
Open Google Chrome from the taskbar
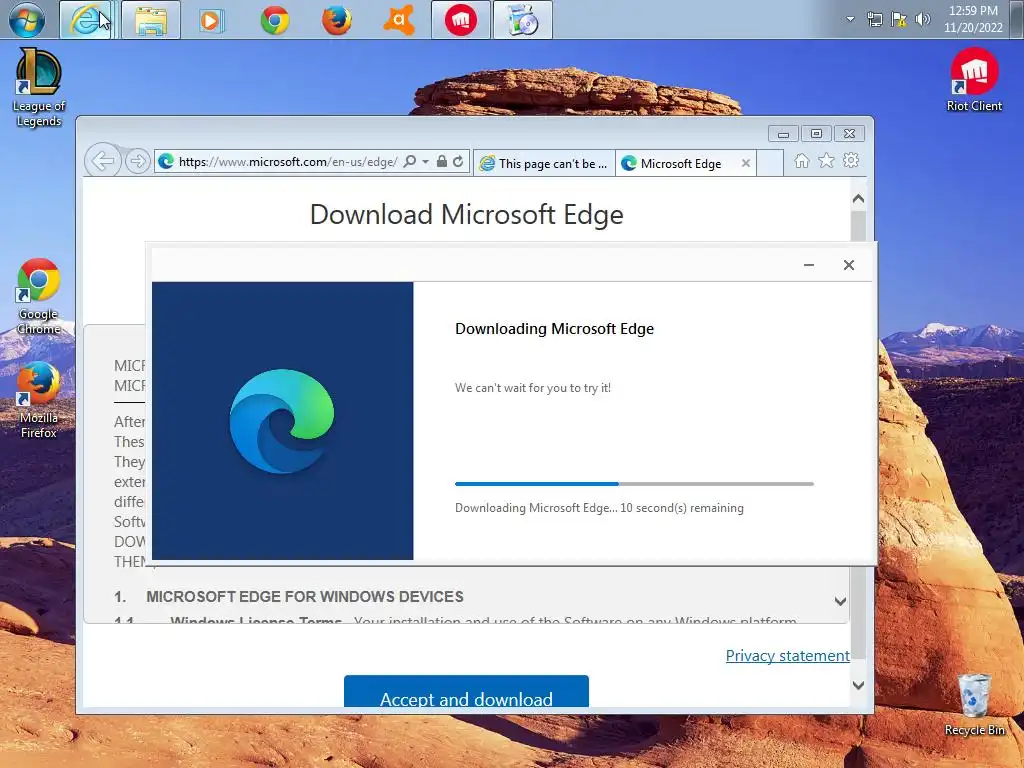click(x=275, y=20)
